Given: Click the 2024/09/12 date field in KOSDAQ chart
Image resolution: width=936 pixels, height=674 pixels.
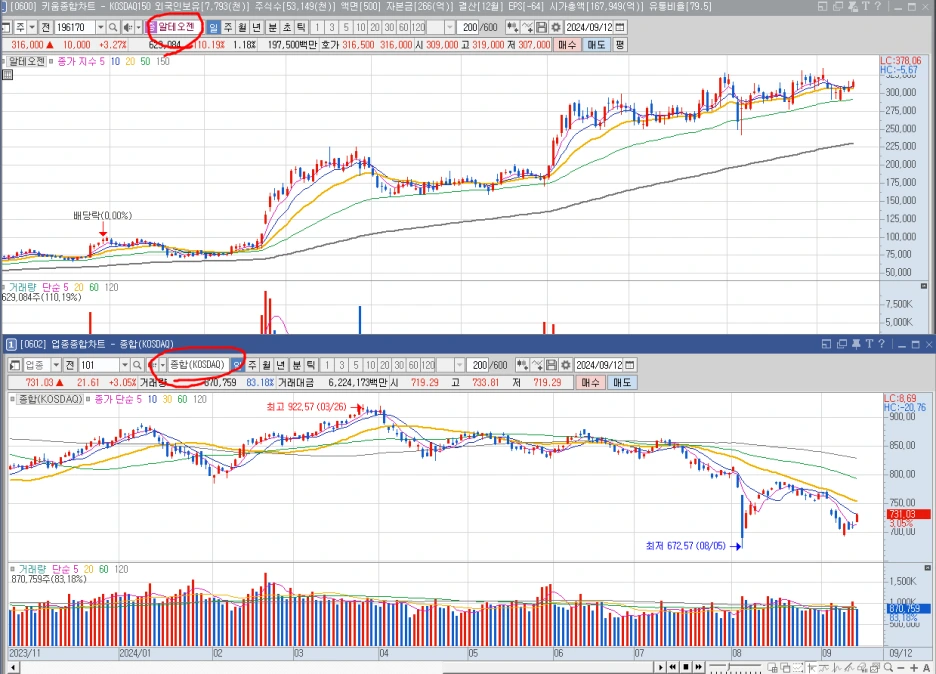Looking at the screenshot, I should [599, 365].
